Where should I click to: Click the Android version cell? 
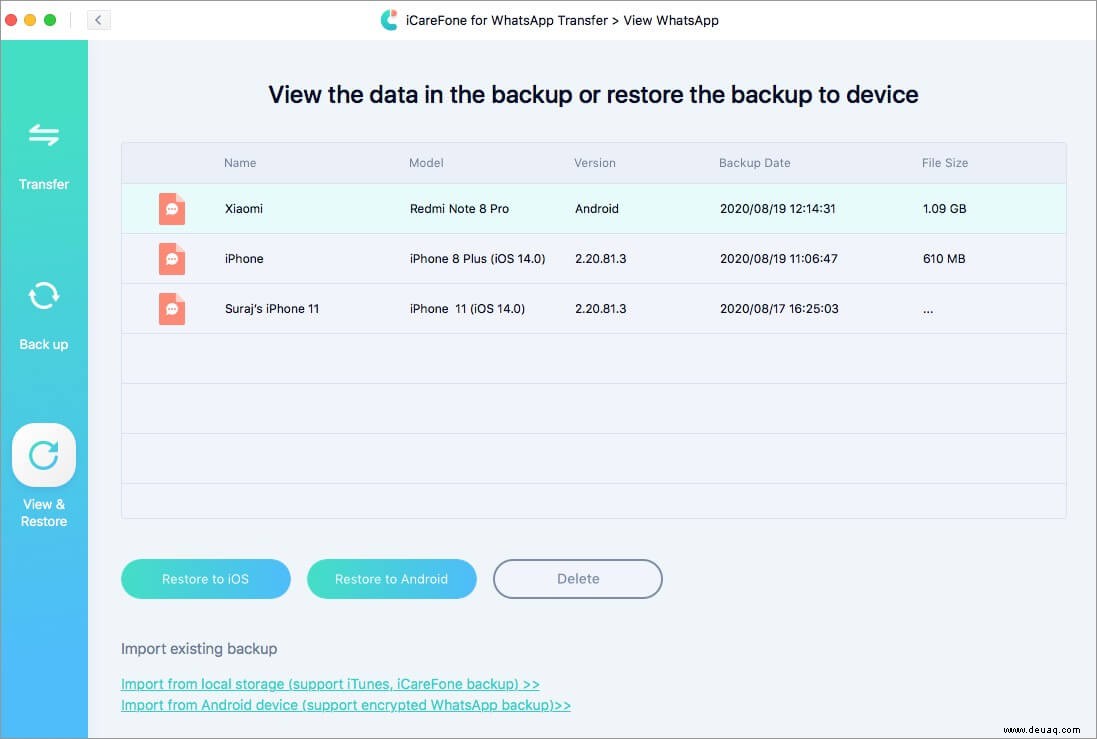tap(597, 209)
